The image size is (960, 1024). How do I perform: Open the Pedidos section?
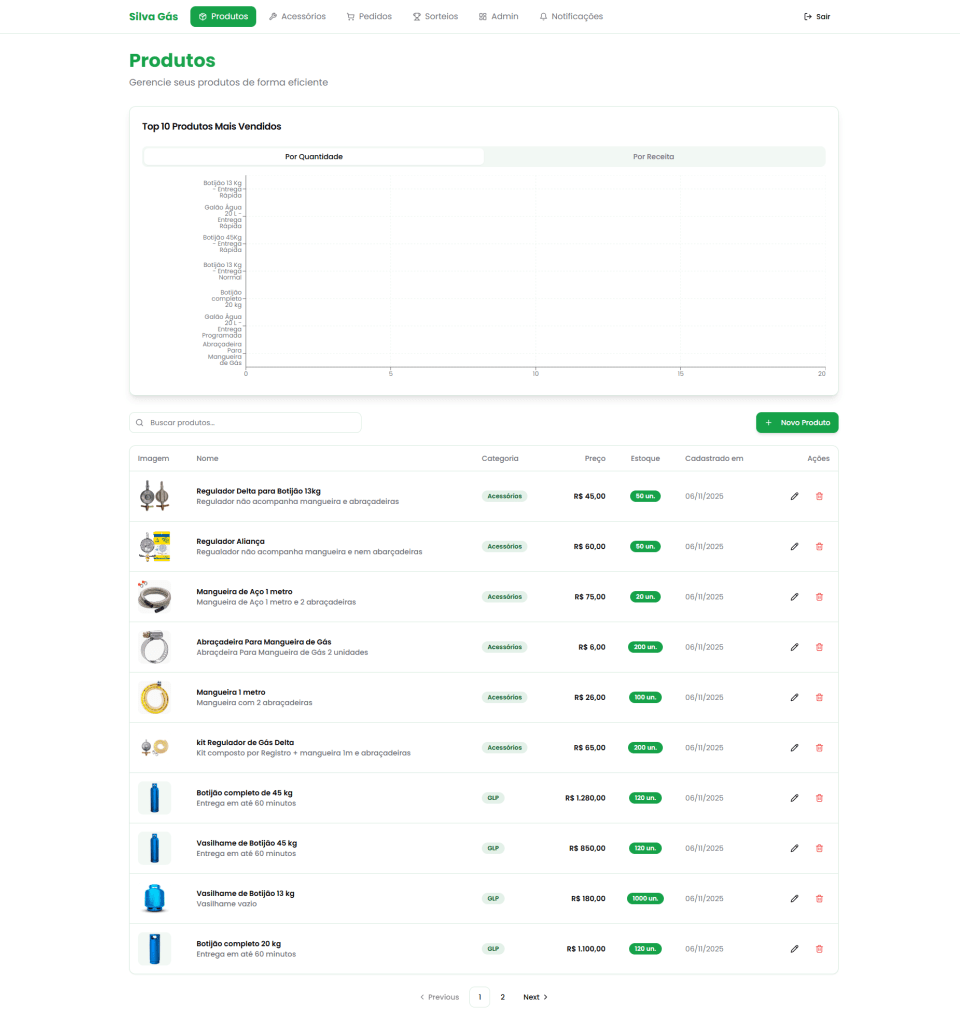pos(368,16)
